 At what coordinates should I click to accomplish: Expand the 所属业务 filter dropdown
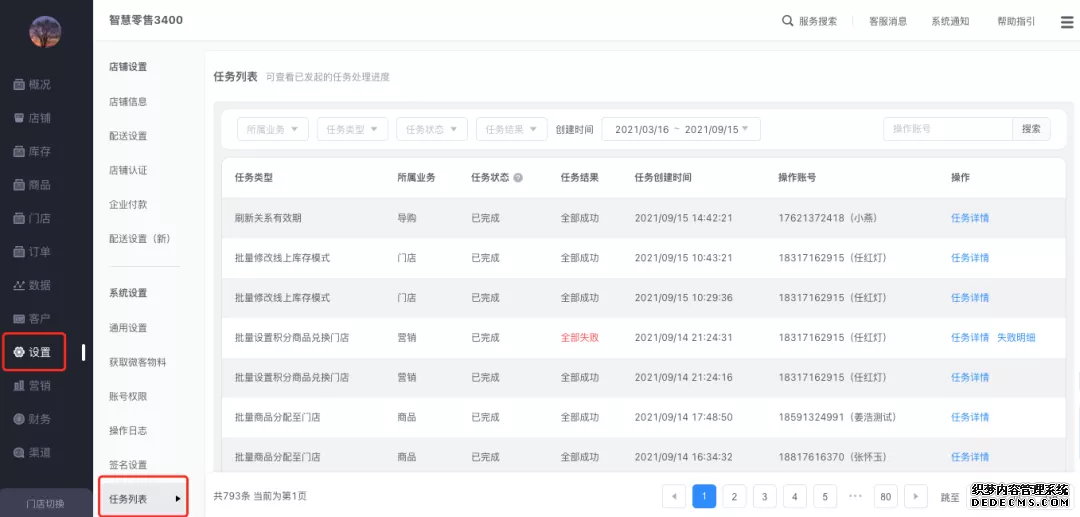(x=273, y=129)
